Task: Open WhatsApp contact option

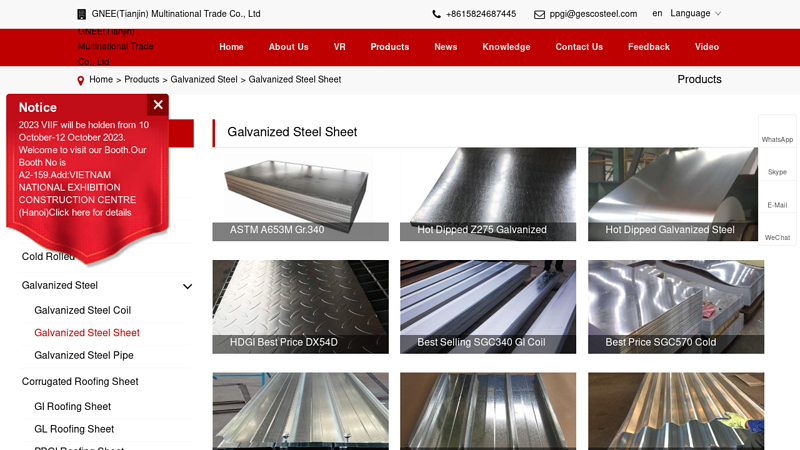Action: click(x=777, y=139)
